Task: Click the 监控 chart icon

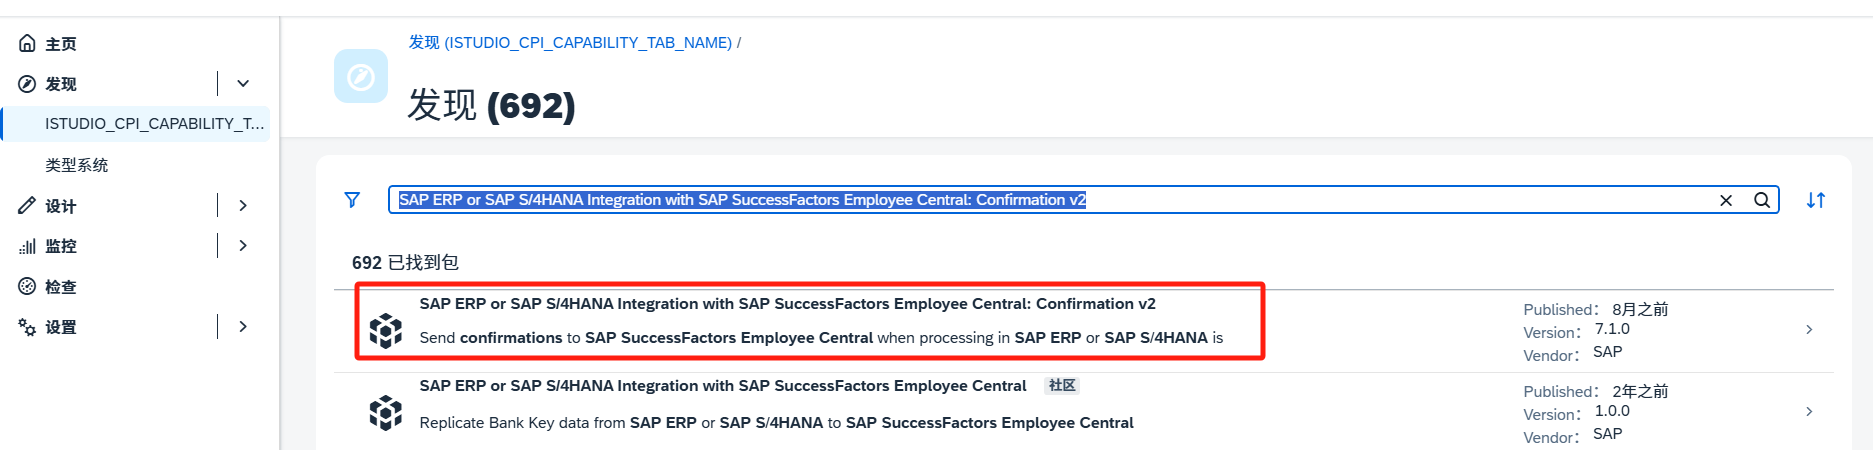Action: (x=27, y=246)
